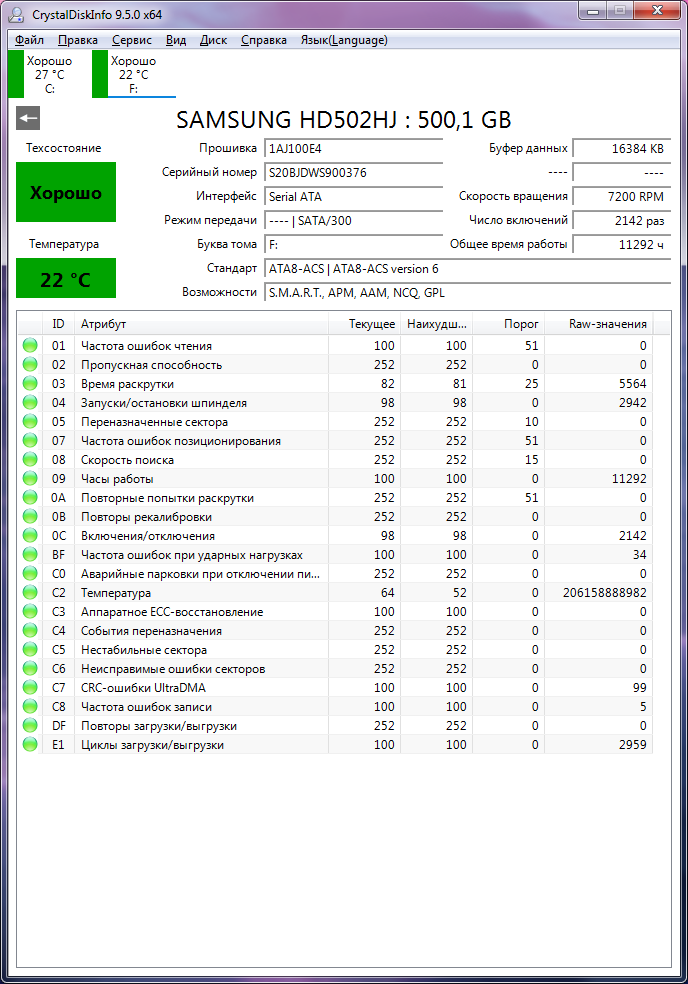The height and width of the screenshot is (984, 688).
Task: Click the status circle for Повторы рекалибровки
Action: coord(30,516)
